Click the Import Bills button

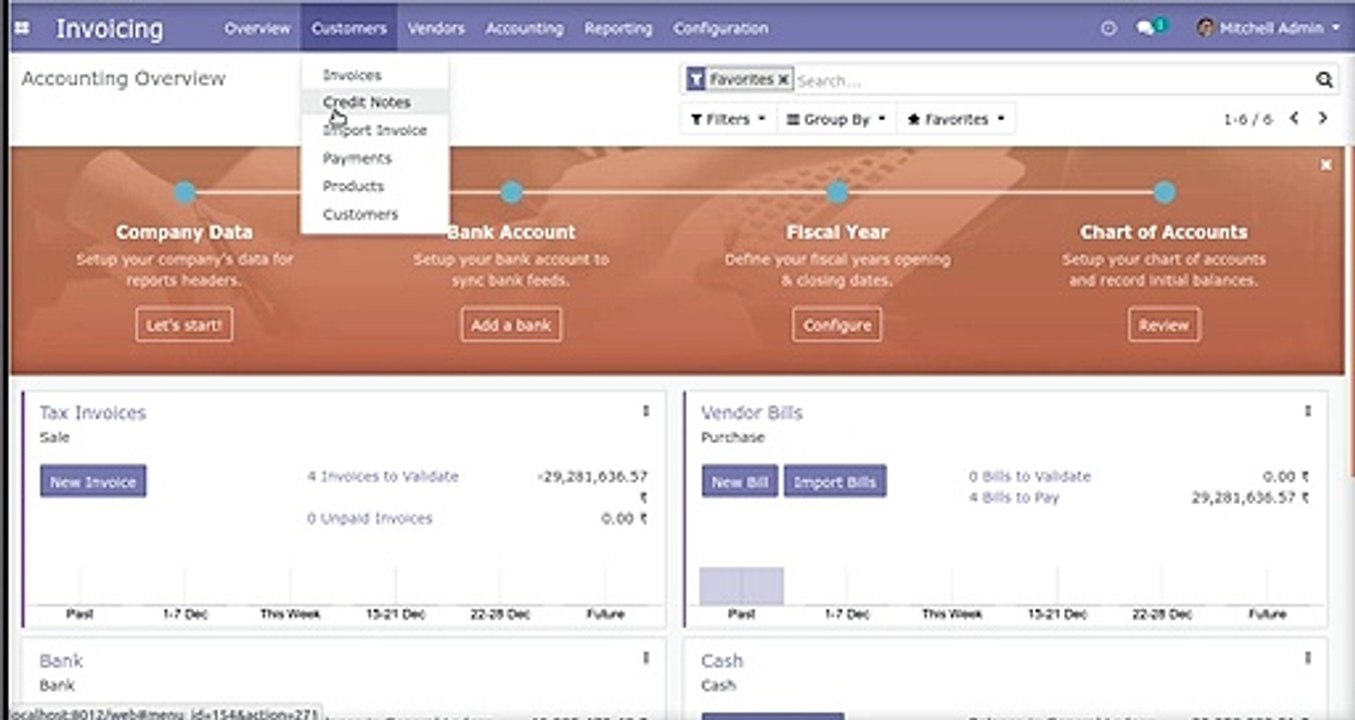click(835, 481)
